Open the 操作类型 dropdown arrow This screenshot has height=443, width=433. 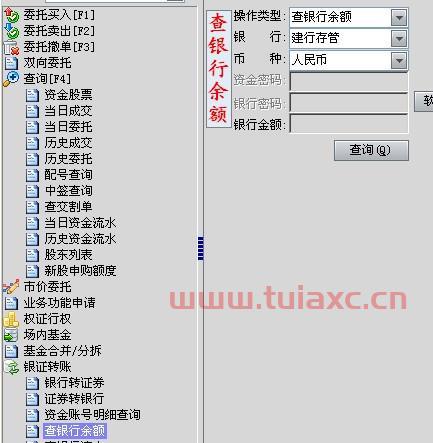[399, 17]
